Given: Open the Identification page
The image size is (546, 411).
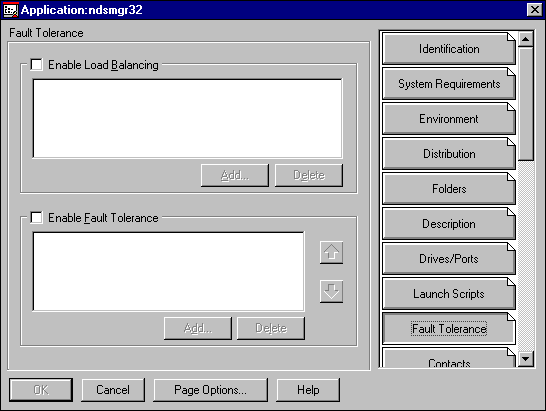Looking at the screenshot, I should (448, 49).
